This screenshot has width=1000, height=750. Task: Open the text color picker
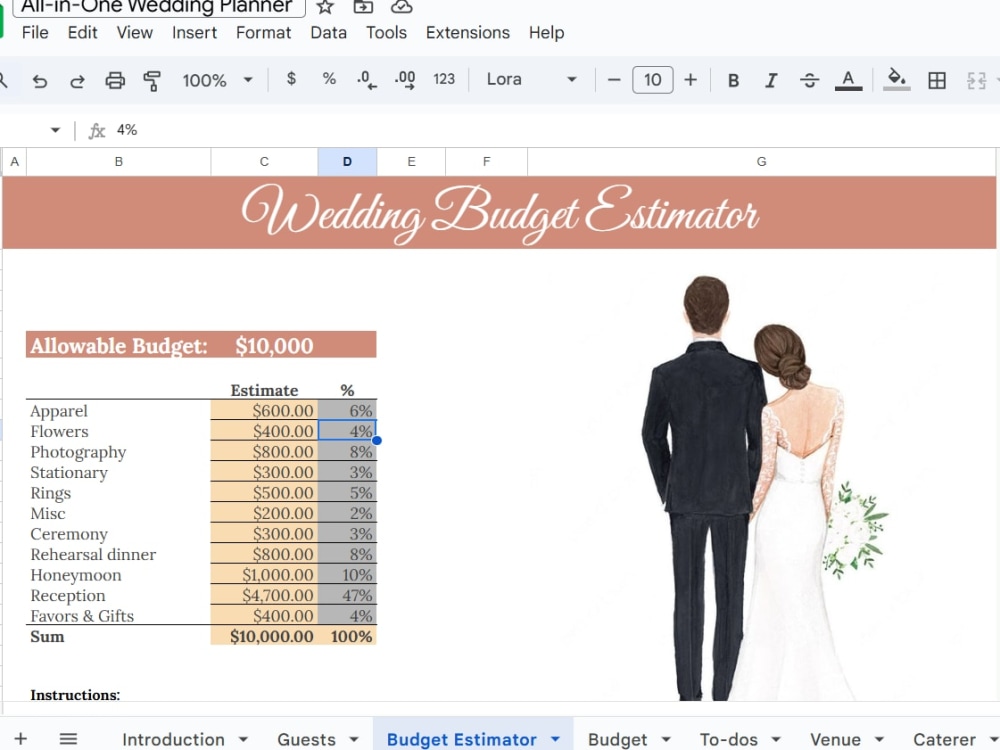tap(848, 80)
